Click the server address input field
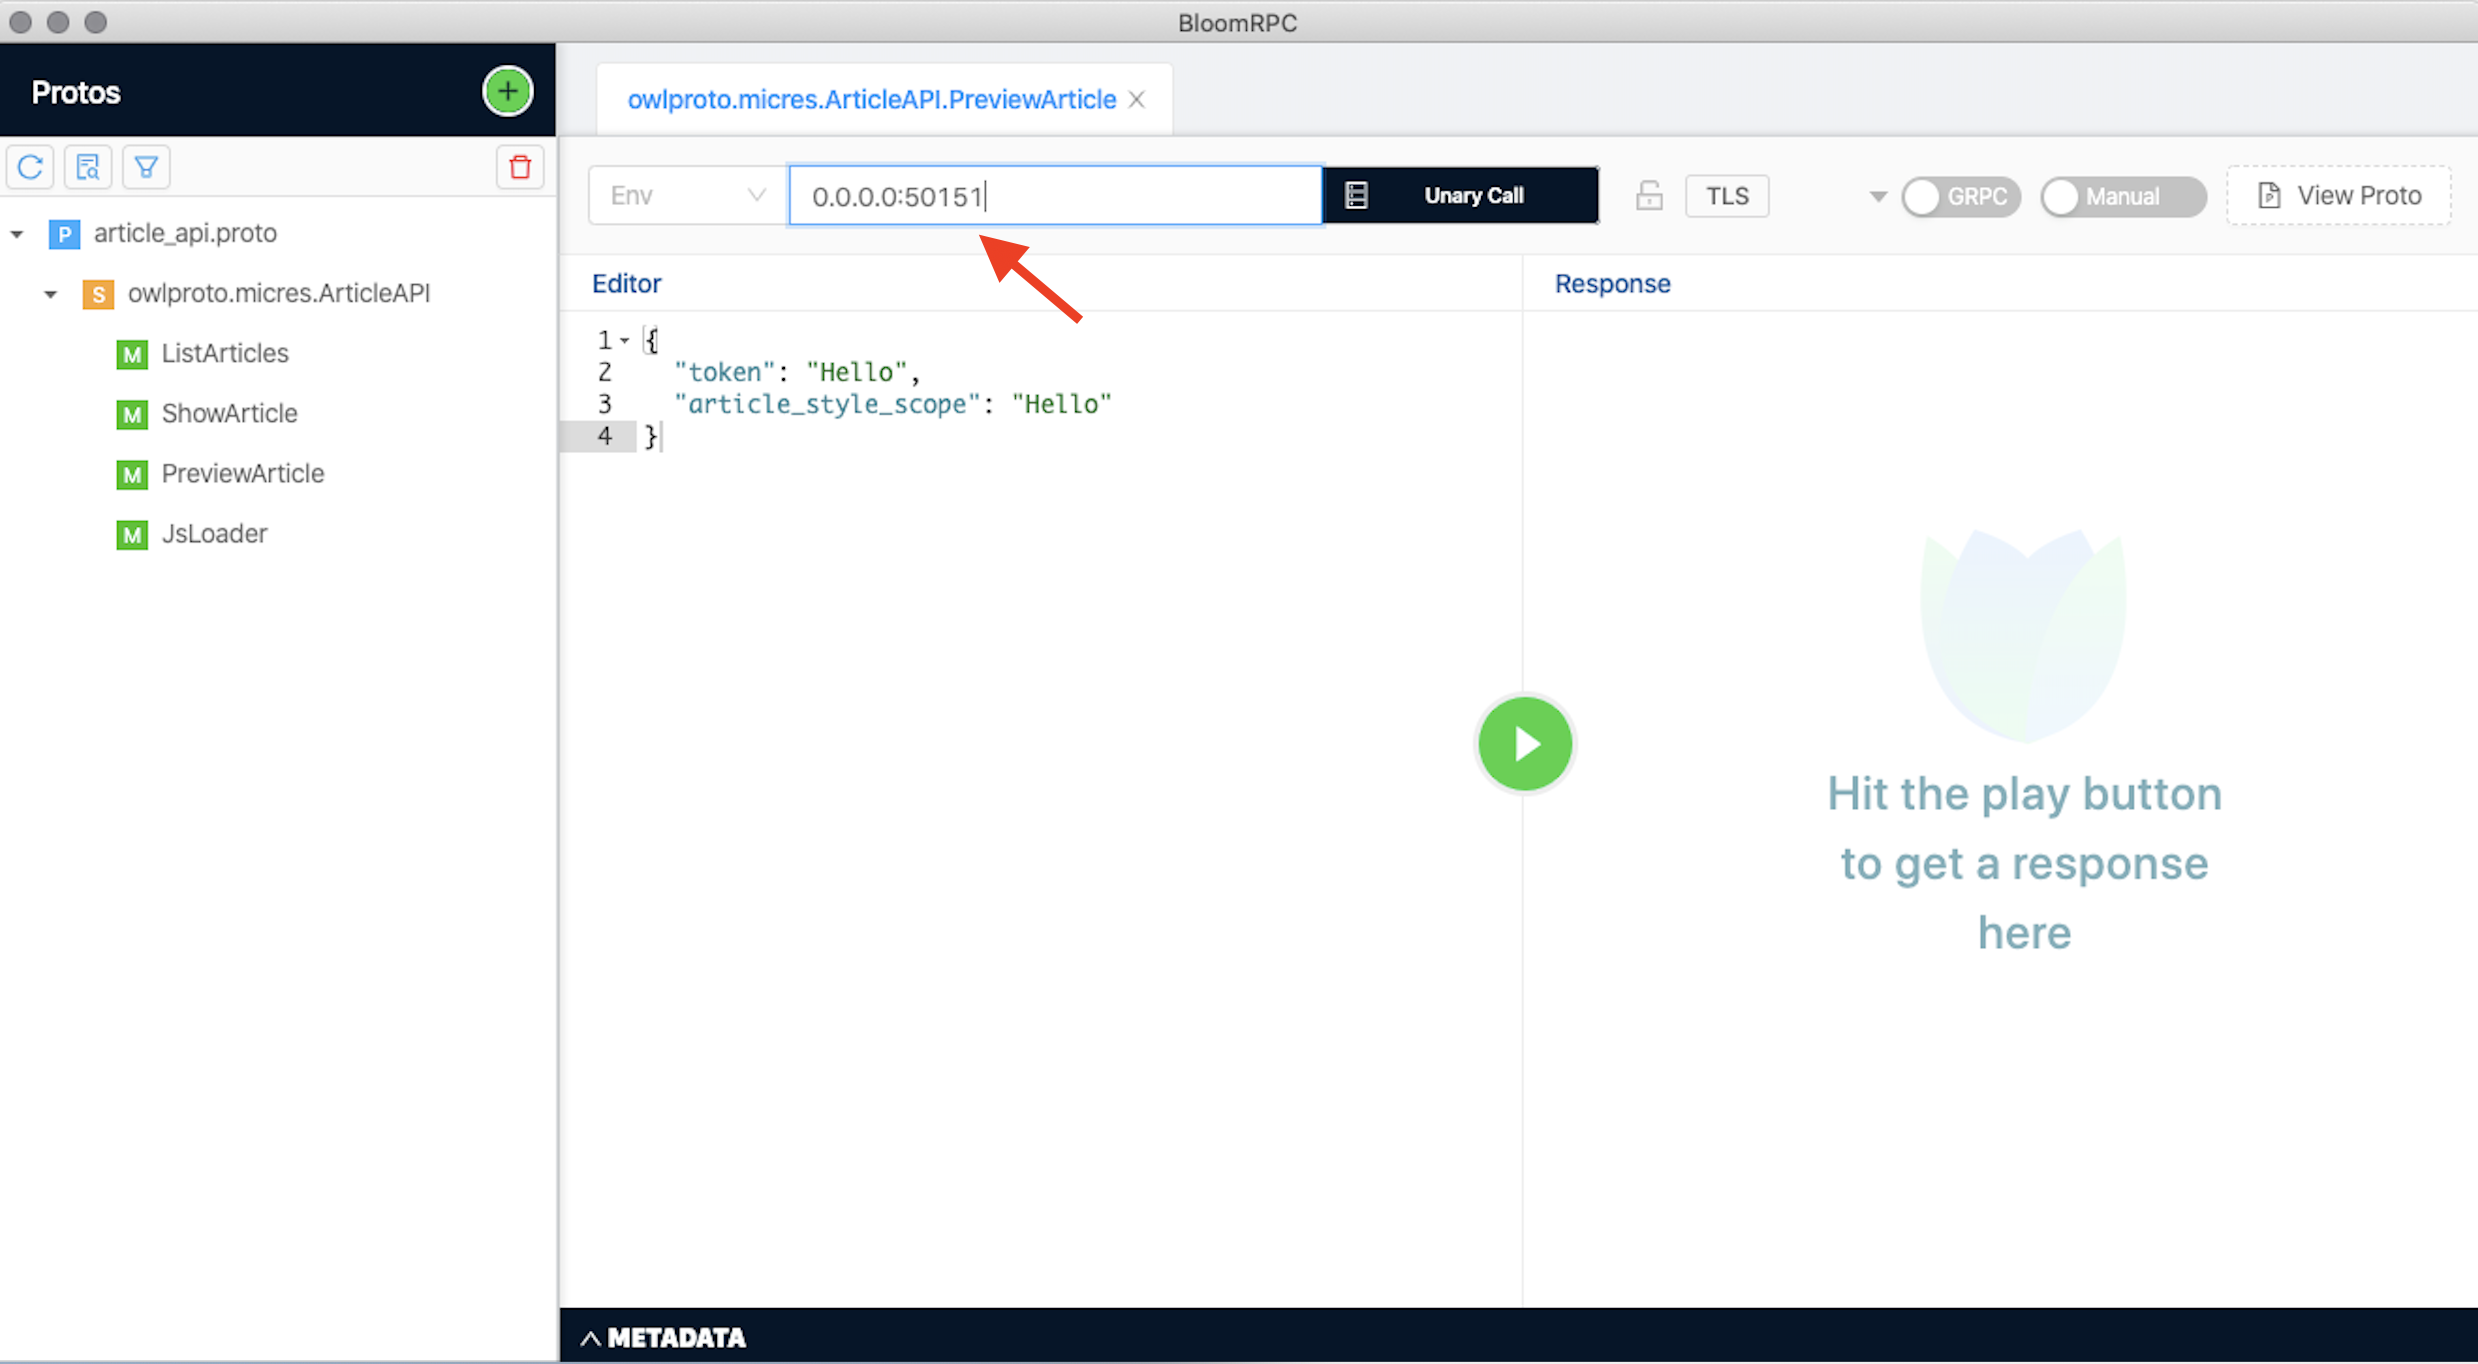Screen dimensions: 2478x1364 tap(1055, 196)
